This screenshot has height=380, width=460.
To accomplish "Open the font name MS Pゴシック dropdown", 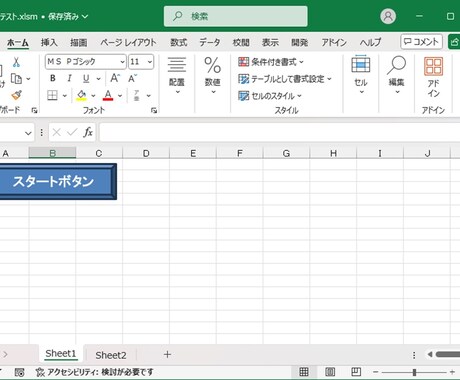I will pyautogui.click(x=122, y=62).
